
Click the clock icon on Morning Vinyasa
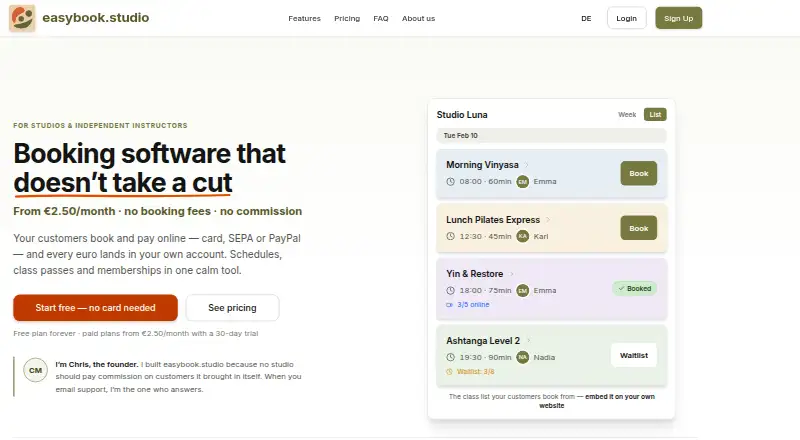pyautogui.click(x=451, y=181)
